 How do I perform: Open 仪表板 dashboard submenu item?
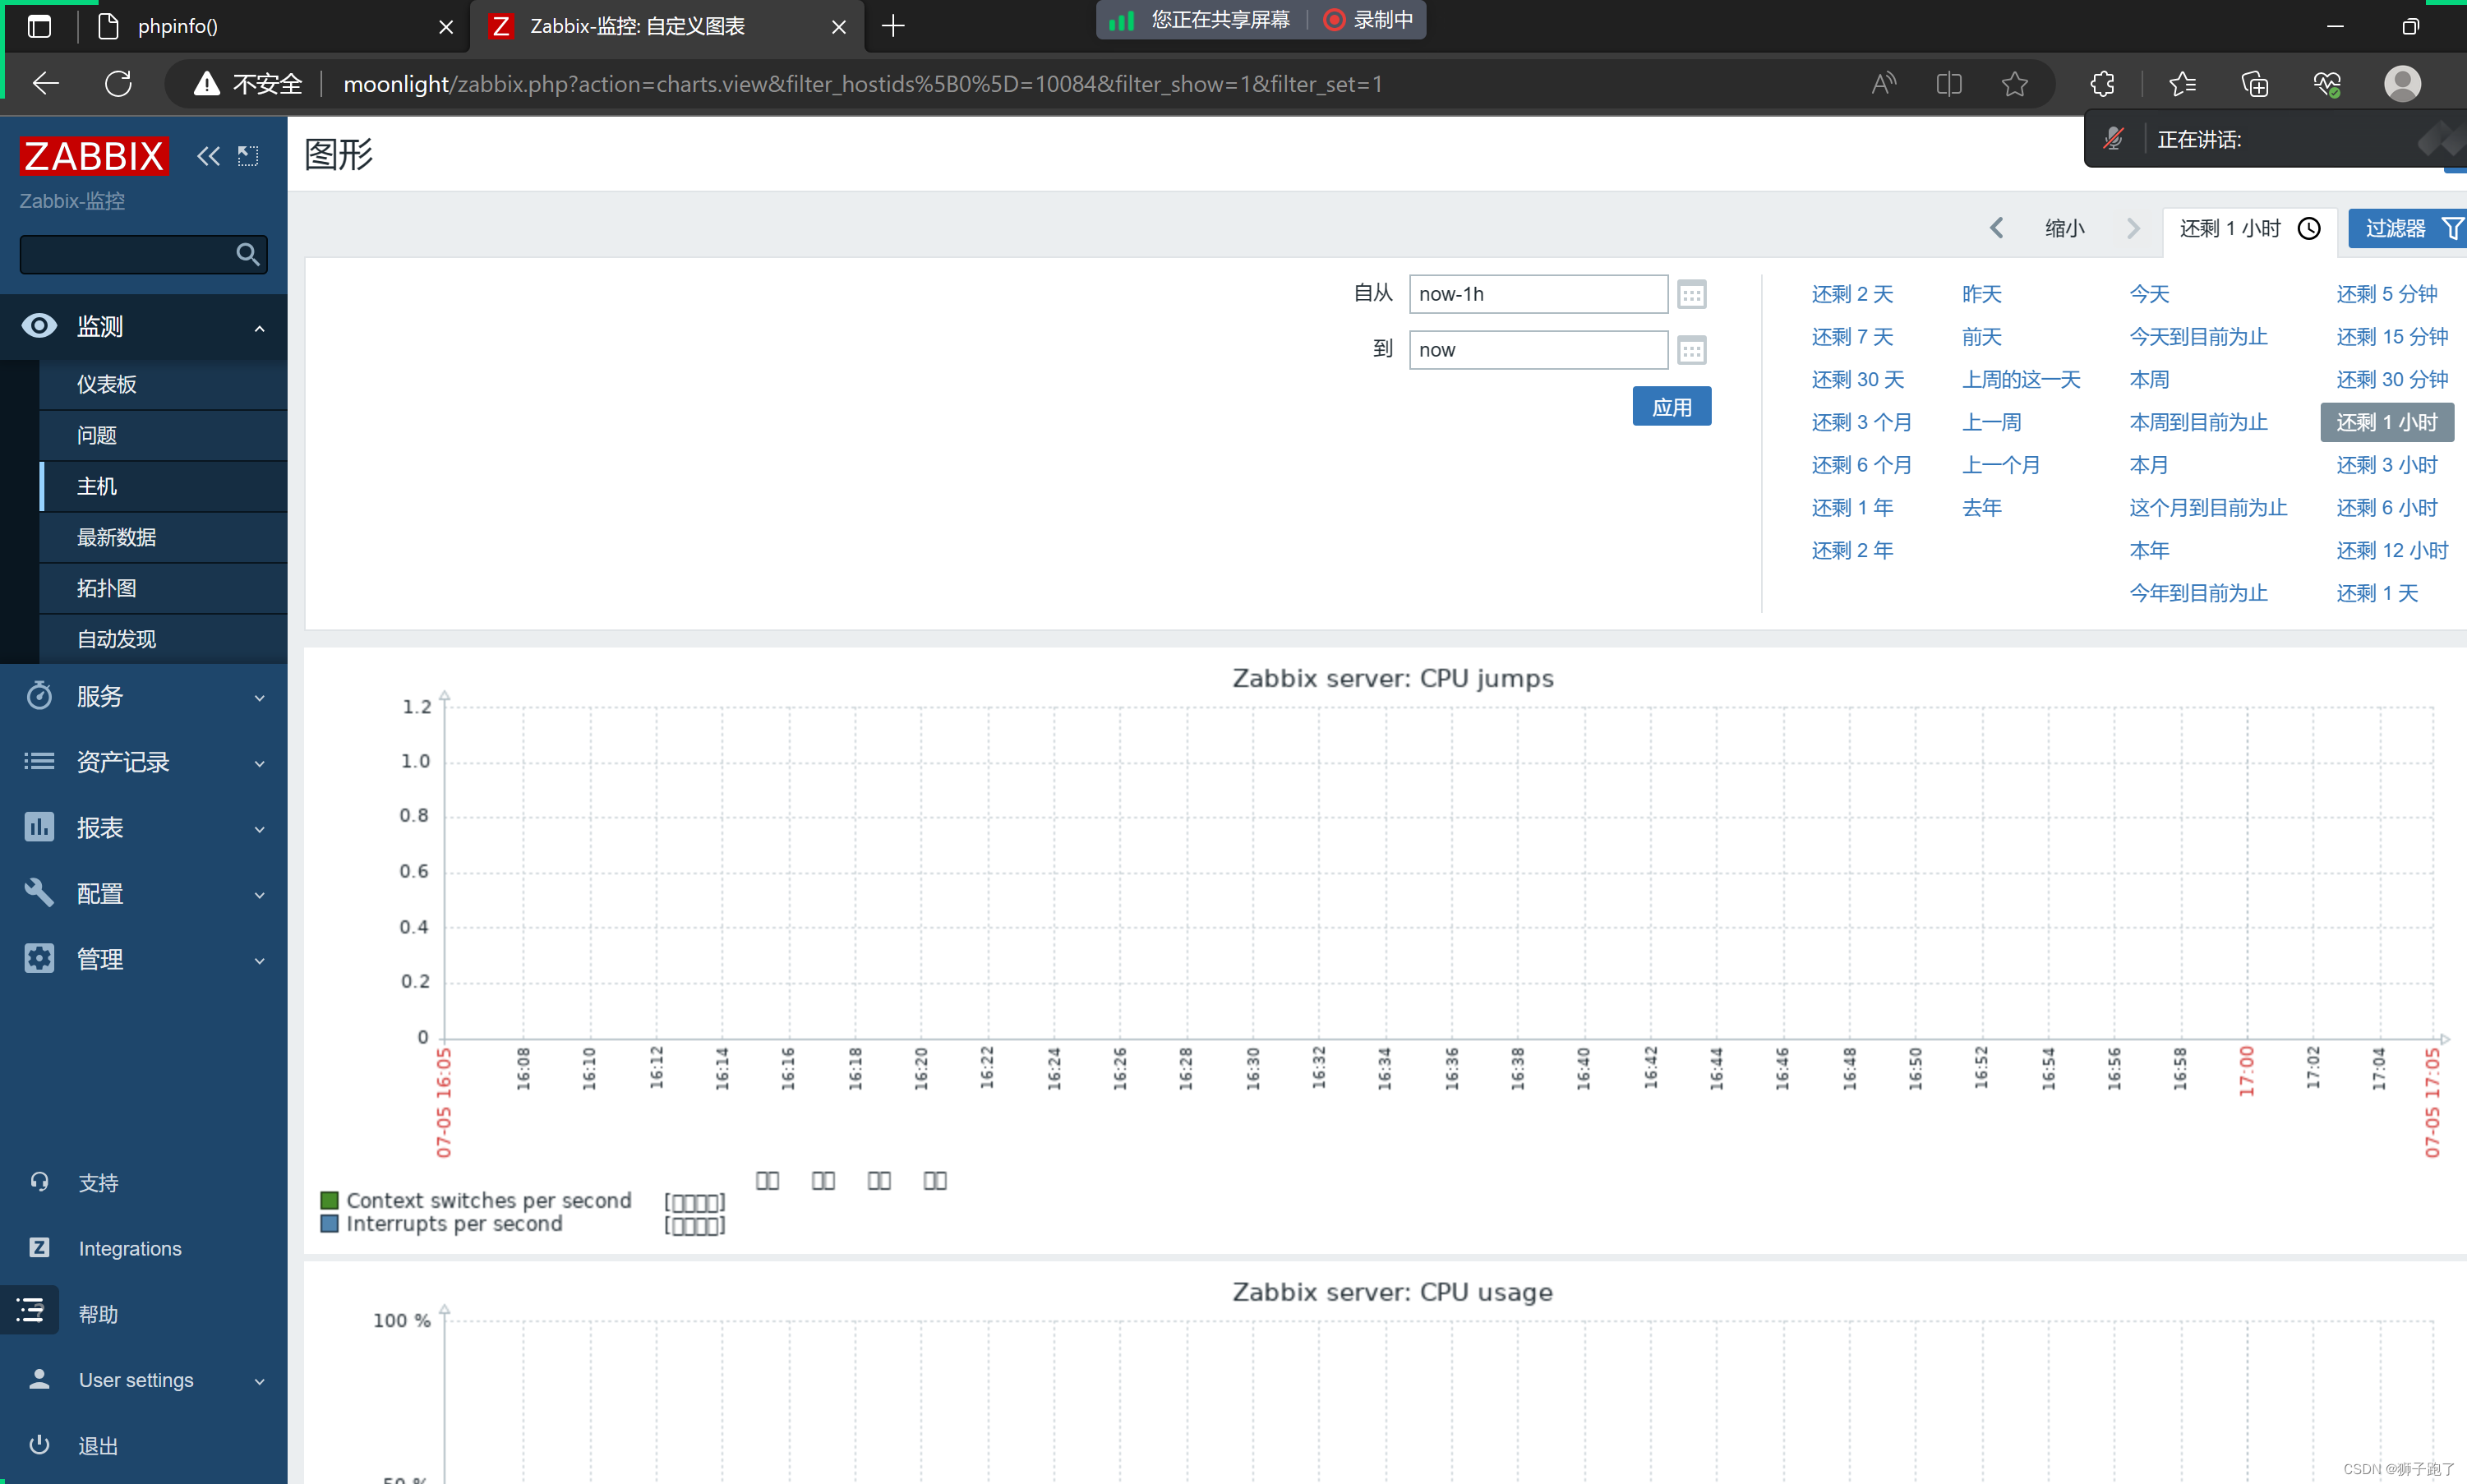coord(164,384)
